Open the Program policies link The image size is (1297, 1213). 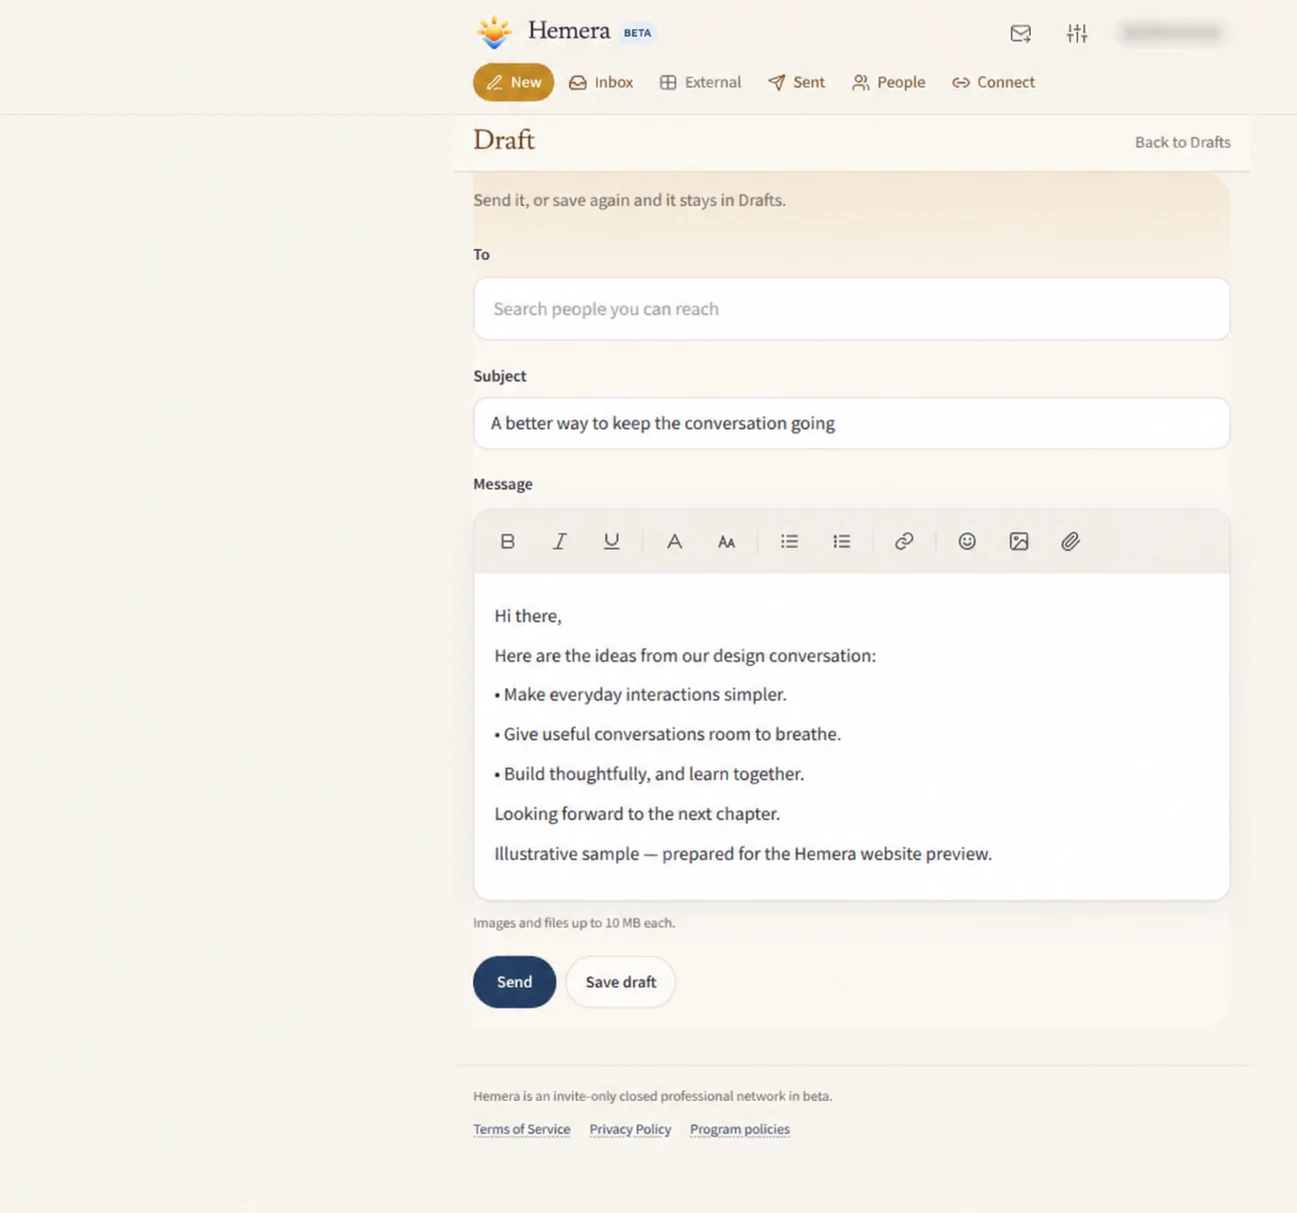[x=740, y=1129]
